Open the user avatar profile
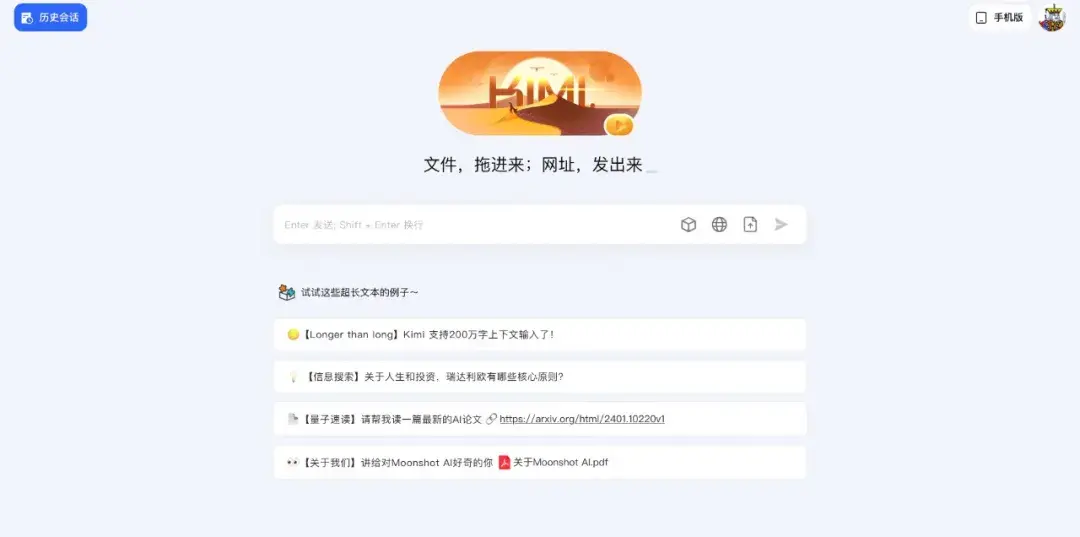The height and width of the screenshot is (537, 1080). (1052, 17)
